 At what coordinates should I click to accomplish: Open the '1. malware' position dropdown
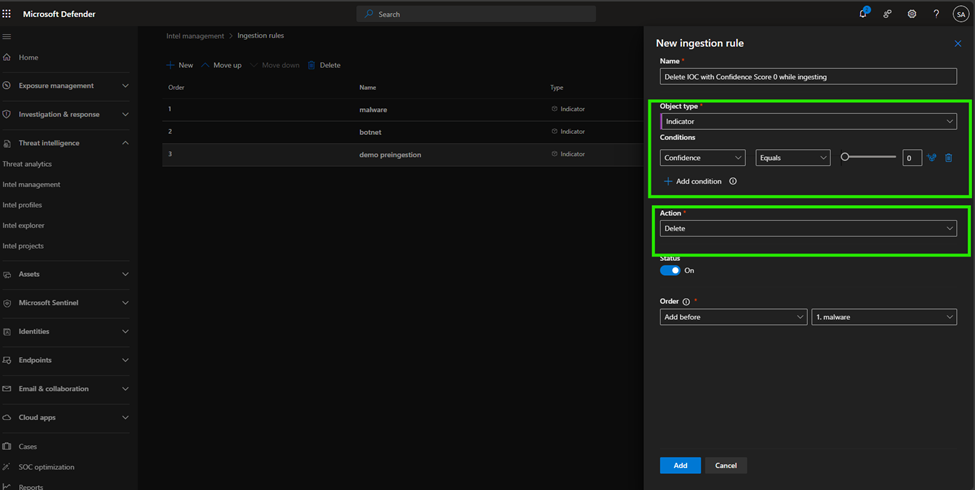(884, 317)
